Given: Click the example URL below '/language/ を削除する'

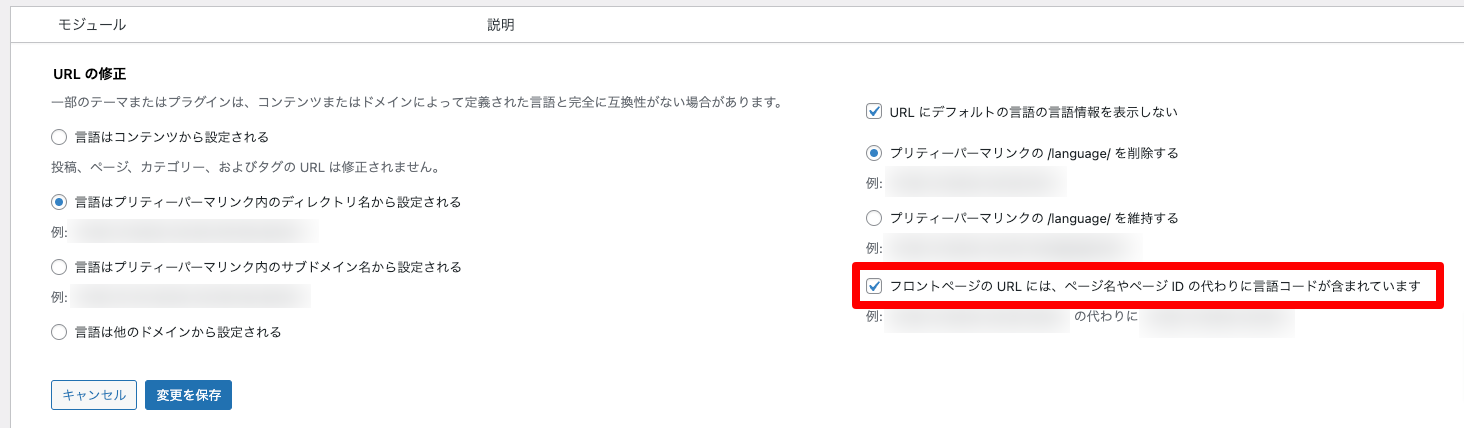Looking at the screenshot, I should tap(975, 183).
